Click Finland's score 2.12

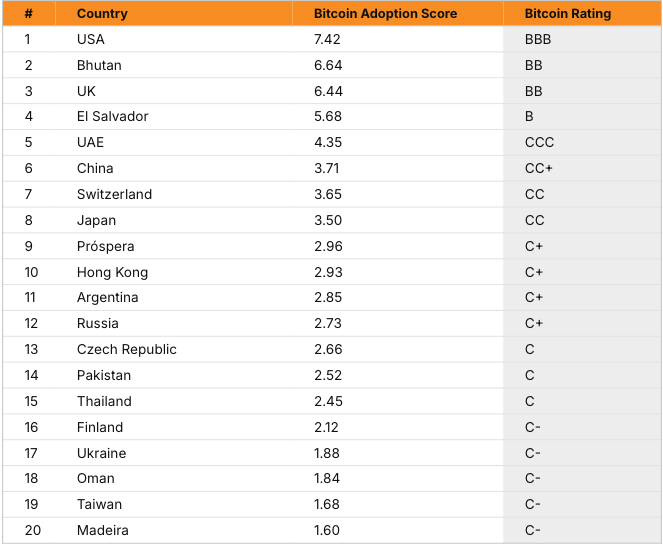point(326,427)
